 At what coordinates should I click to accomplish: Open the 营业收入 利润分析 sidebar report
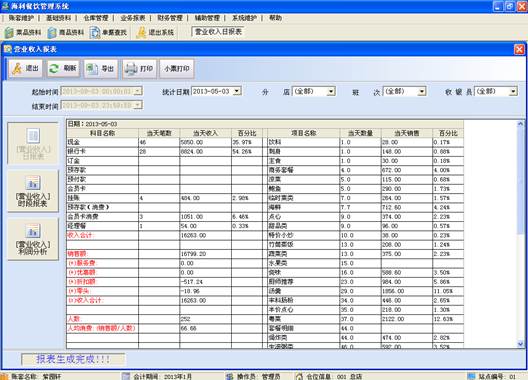pyautogui.click(x=33, y=239)
